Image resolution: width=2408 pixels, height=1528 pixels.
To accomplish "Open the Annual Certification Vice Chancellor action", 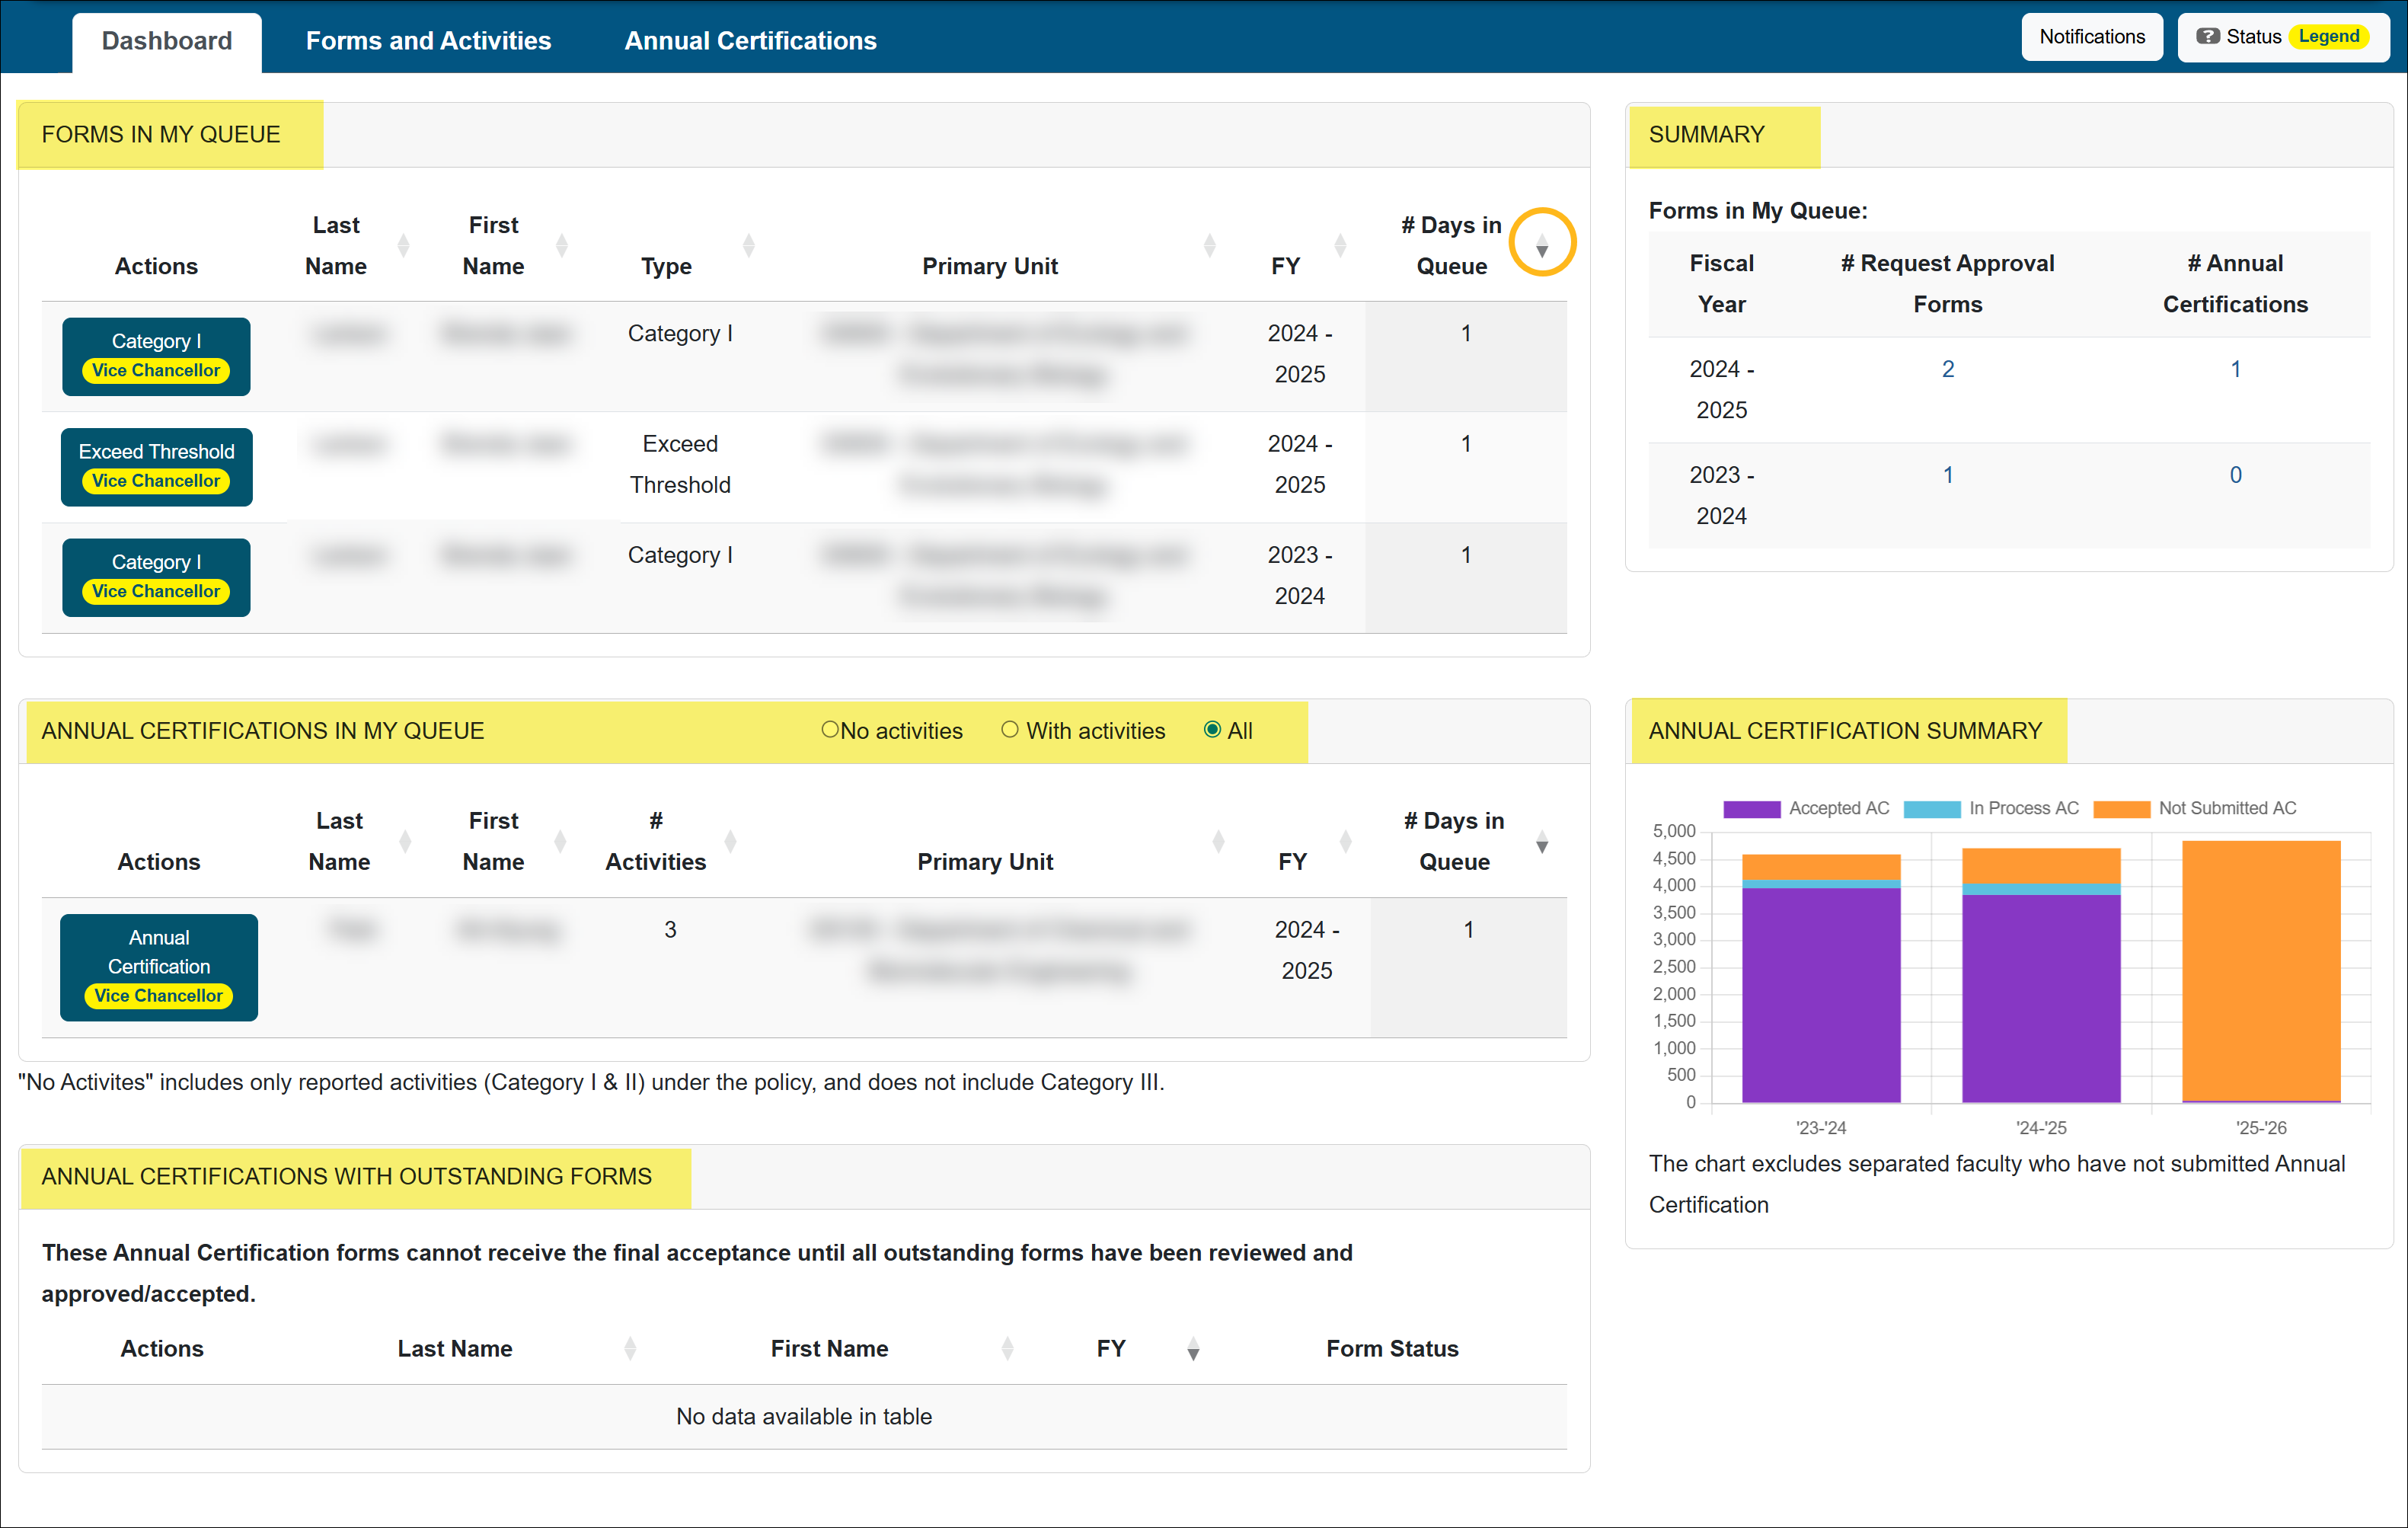I will click(x=158, y=966).
